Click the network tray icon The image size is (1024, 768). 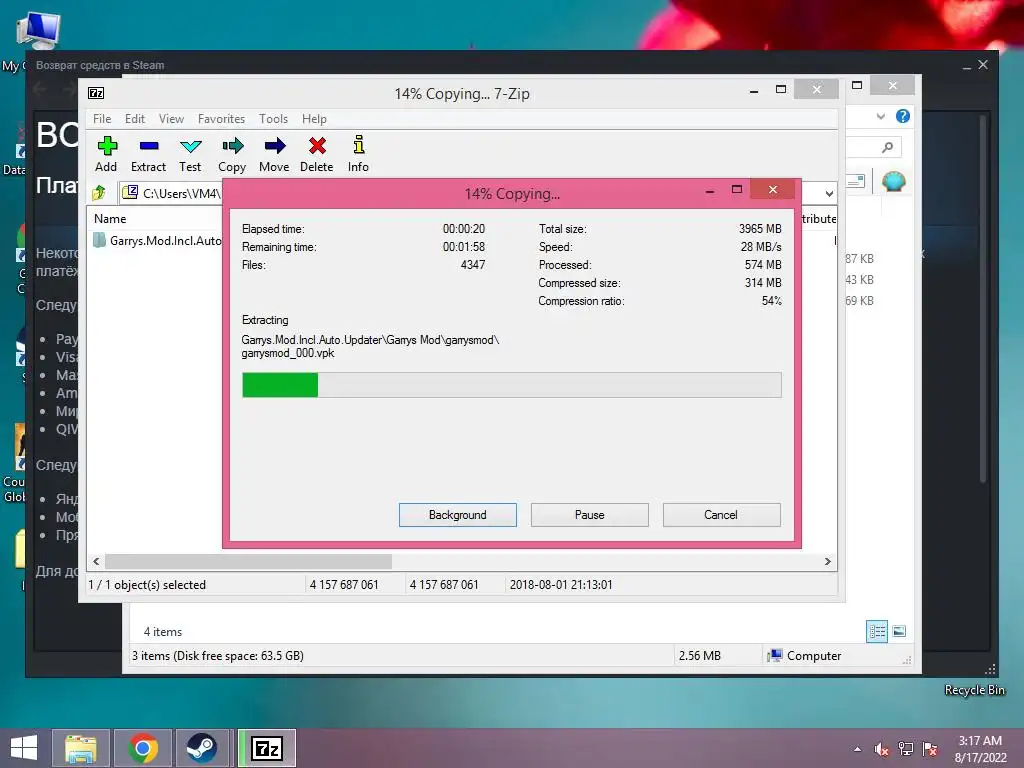coord(906,749)
